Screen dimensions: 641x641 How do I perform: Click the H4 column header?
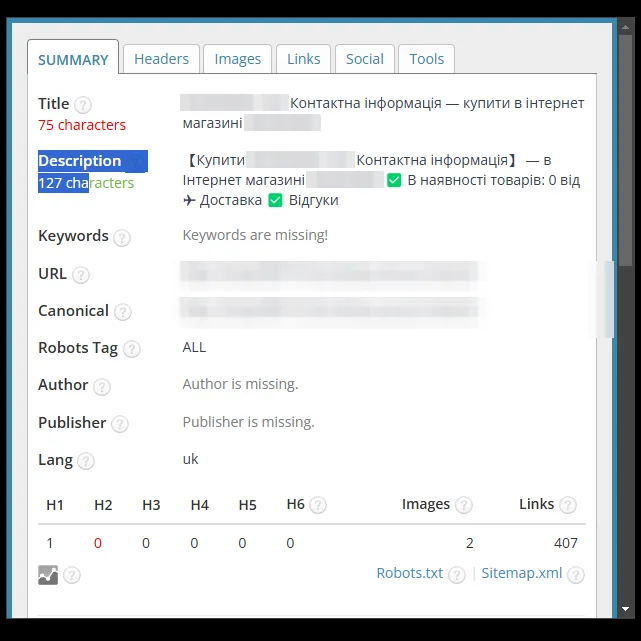coord(199,505)
